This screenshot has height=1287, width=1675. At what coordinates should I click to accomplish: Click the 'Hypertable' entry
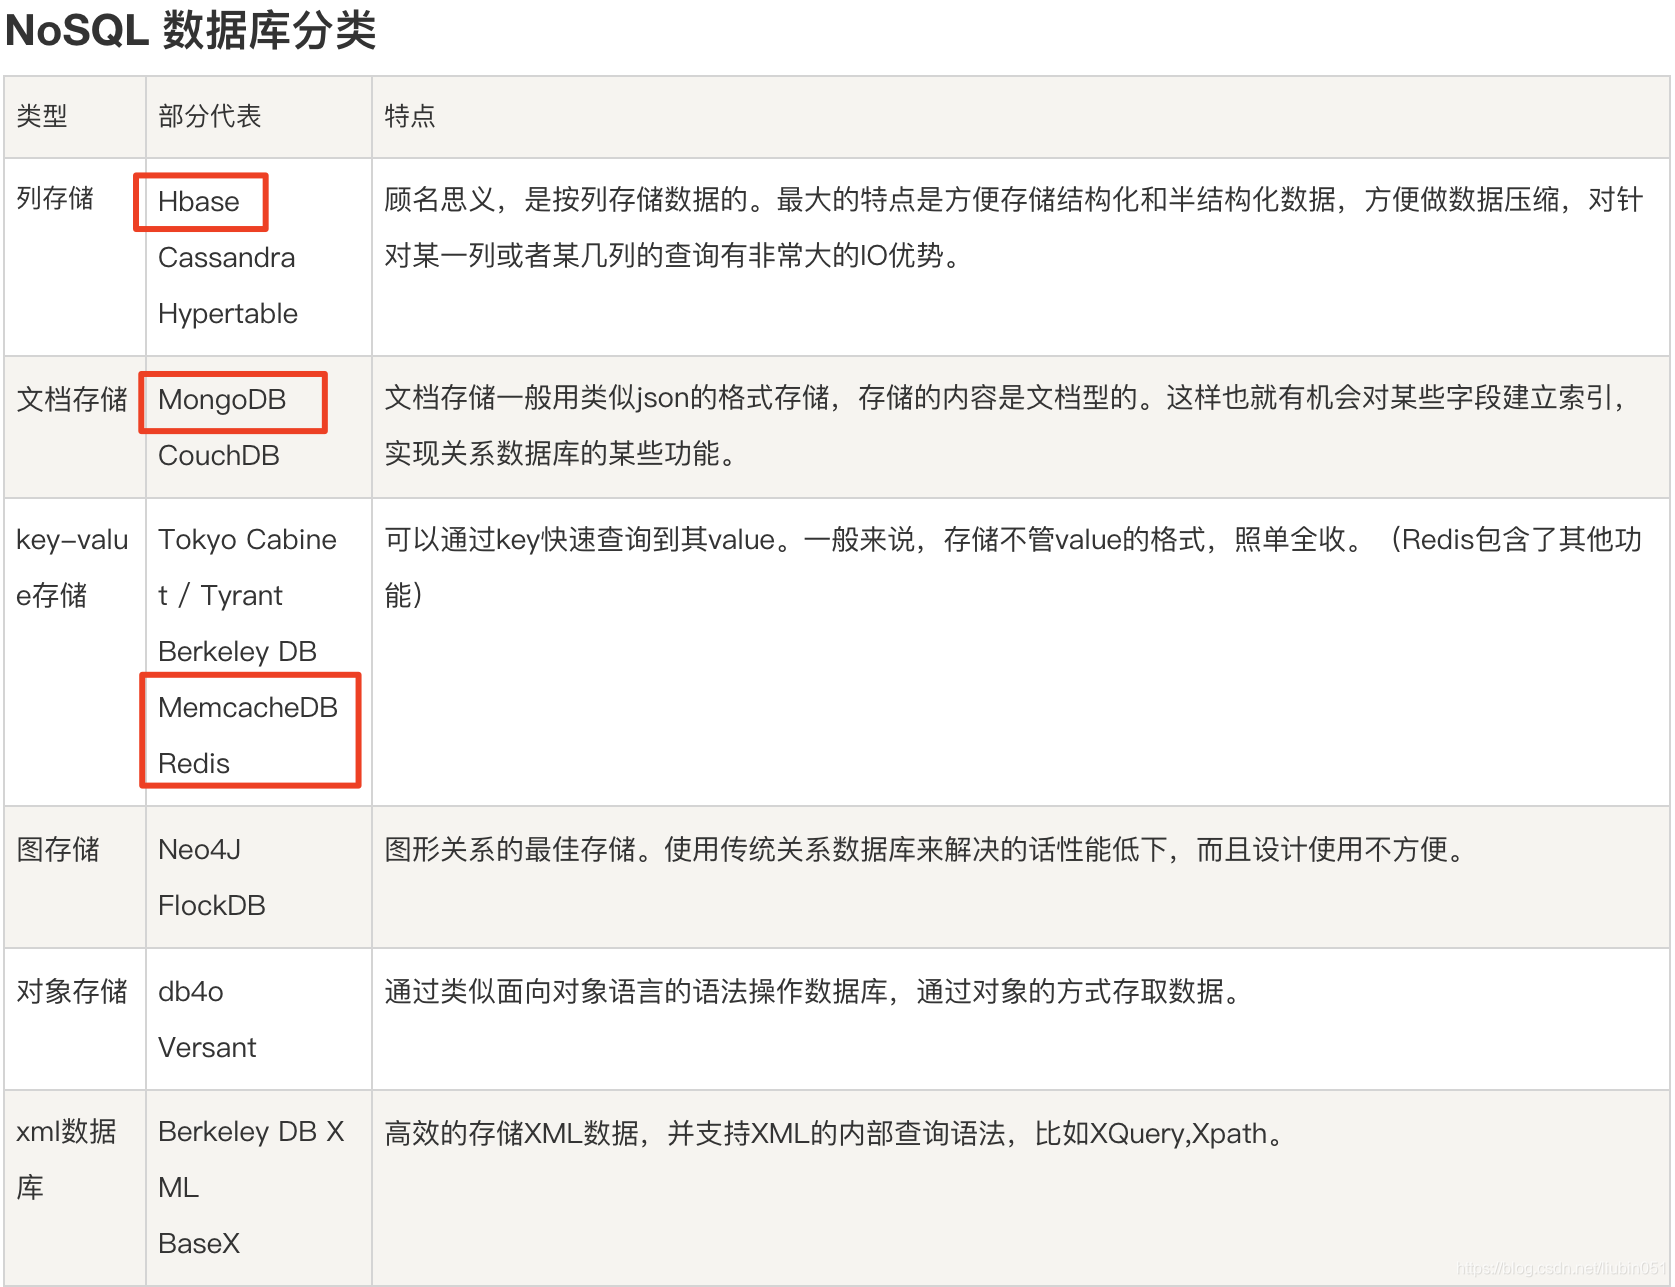pos(228,313)
